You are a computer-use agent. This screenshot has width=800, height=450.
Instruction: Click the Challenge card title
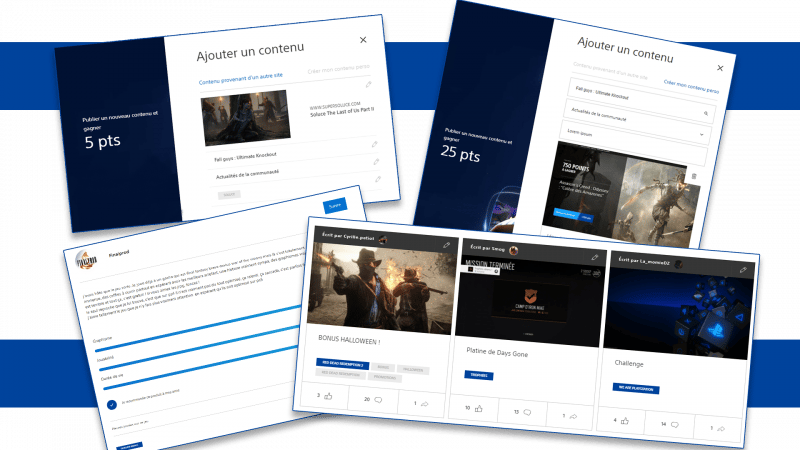[x=629, y=363]
